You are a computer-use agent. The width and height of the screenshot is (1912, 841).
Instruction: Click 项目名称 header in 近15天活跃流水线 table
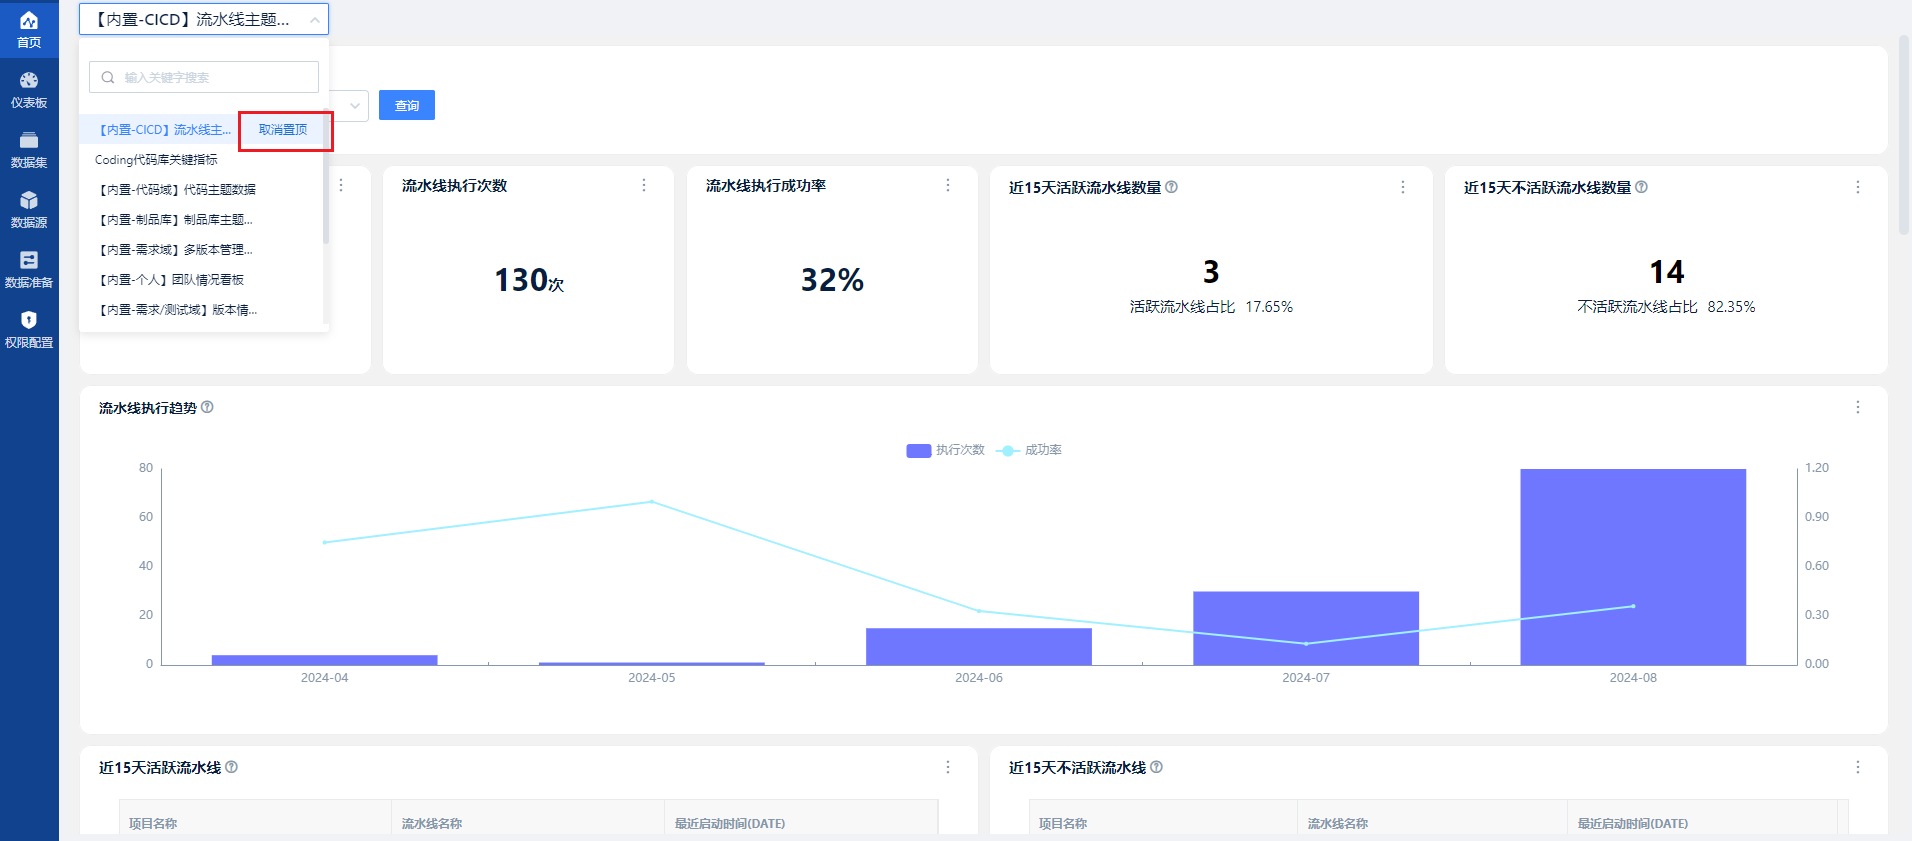point(153,824)
